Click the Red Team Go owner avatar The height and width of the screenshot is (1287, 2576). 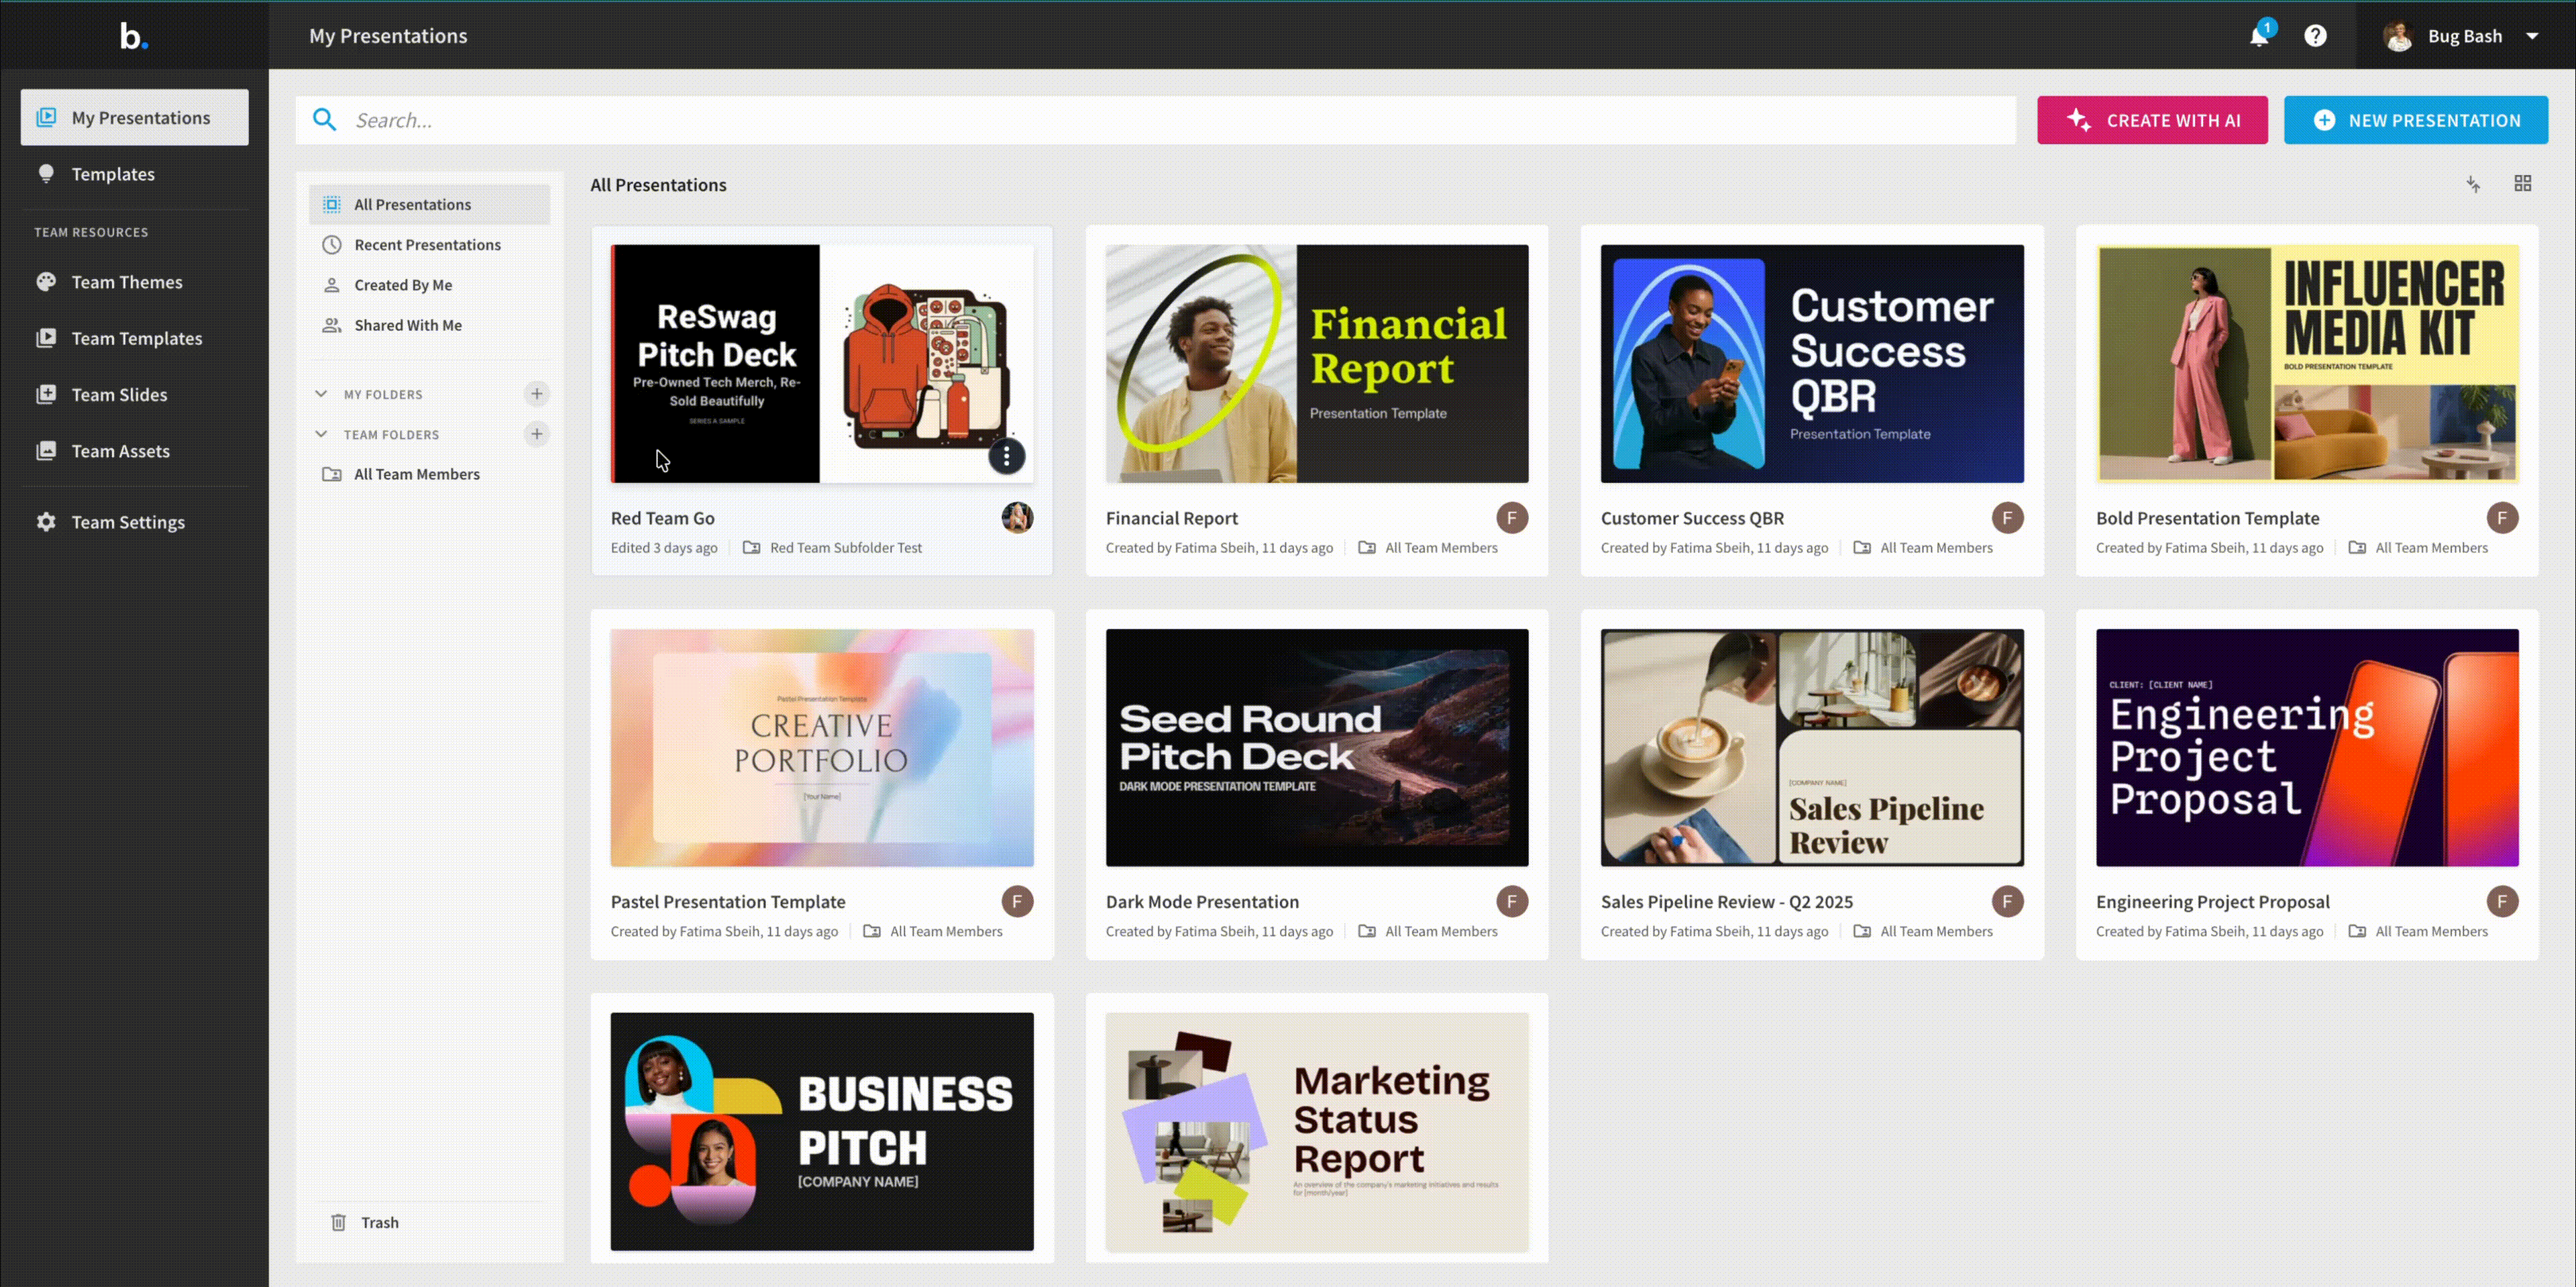click(x=1018, y=518)
